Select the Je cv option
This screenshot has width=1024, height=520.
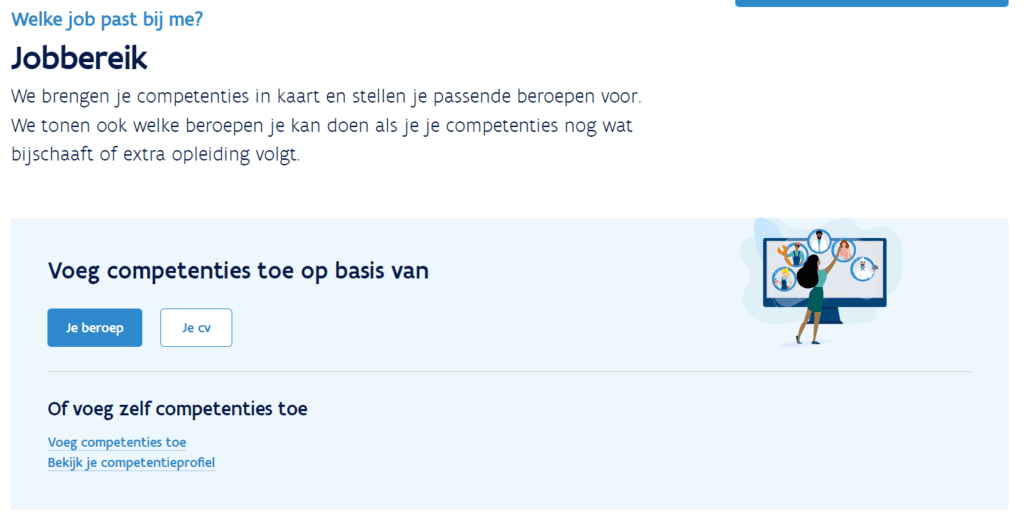196,327
